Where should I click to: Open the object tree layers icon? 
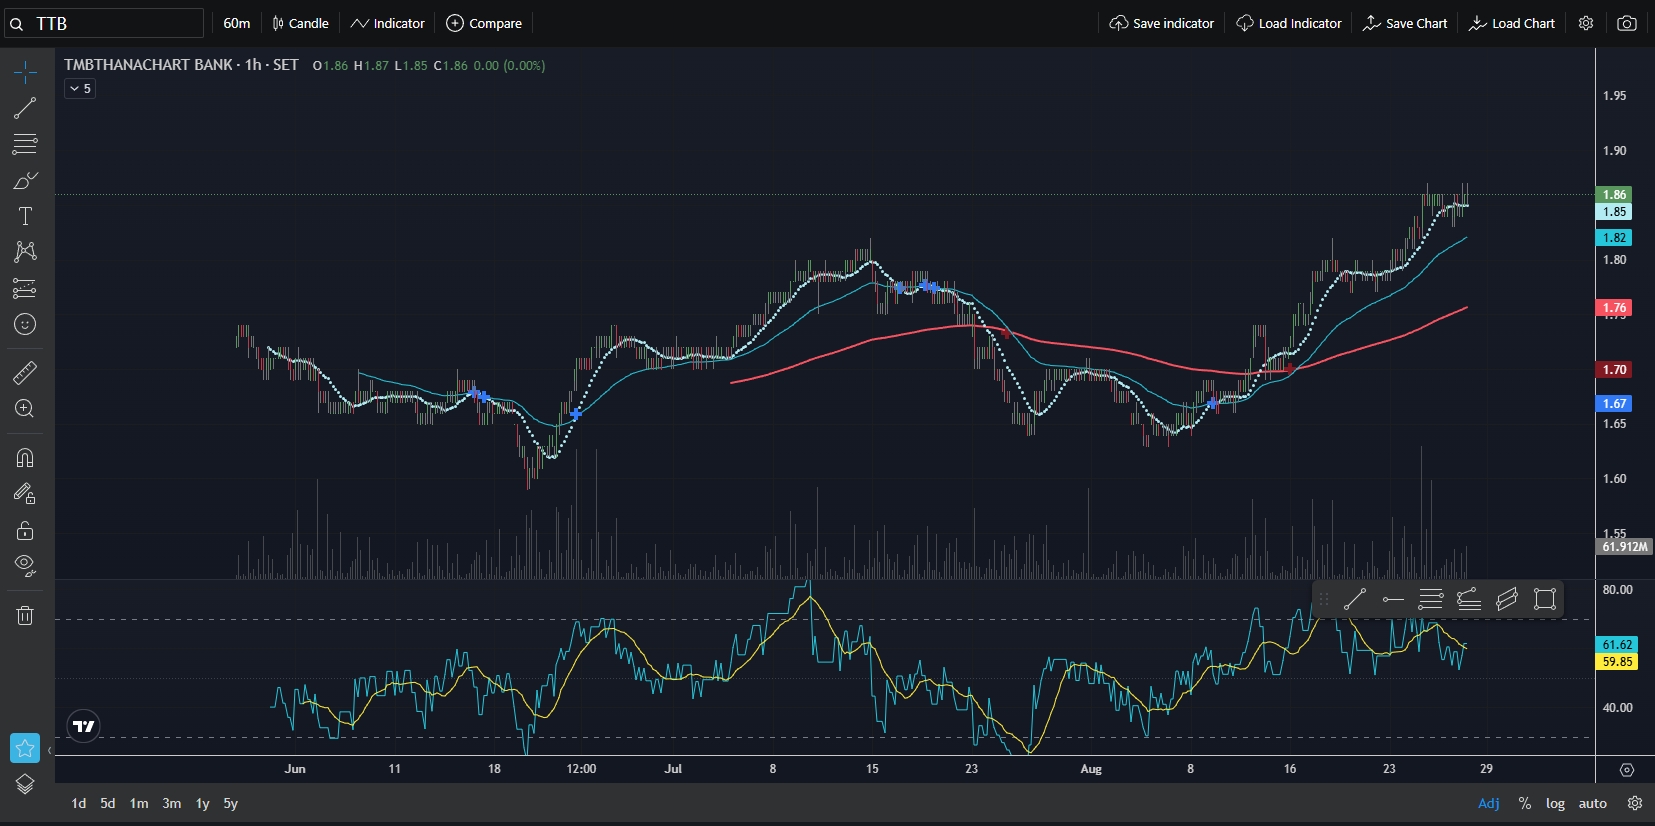[x=25, y=784]
